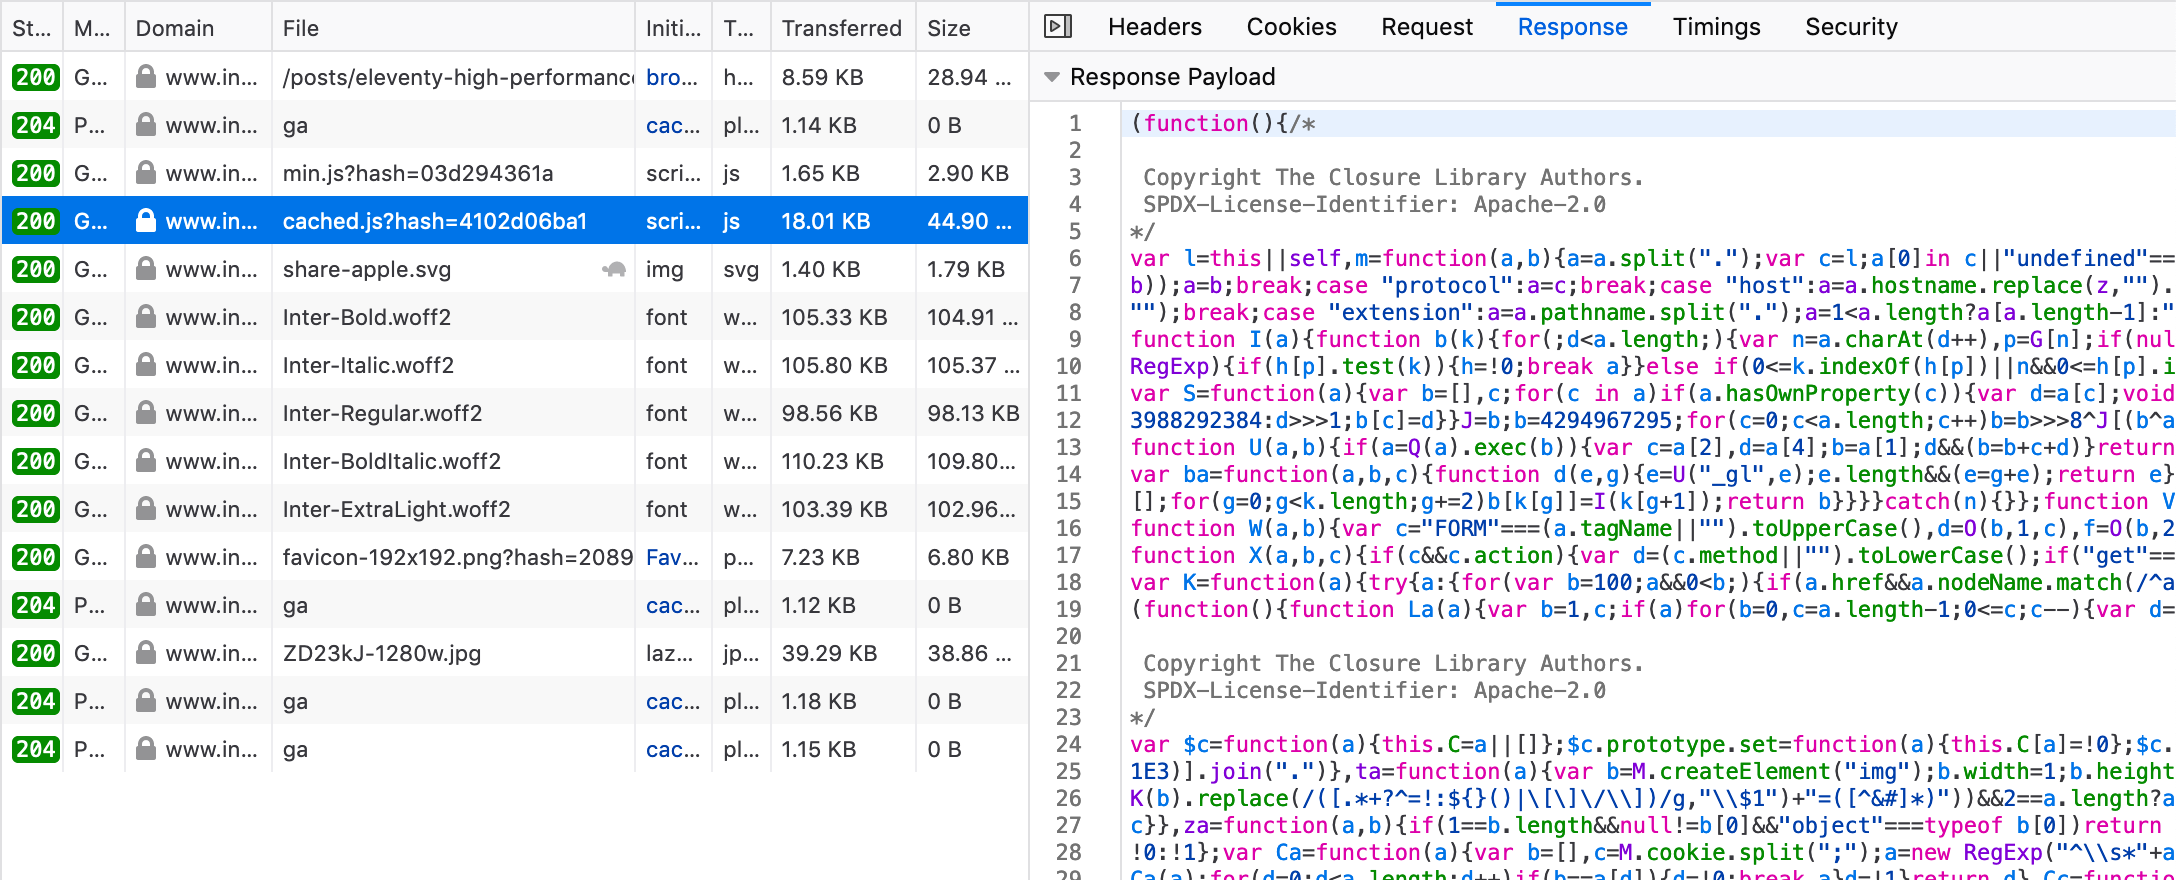Sort by the File column header
The image size is (2176, 880).
tap(453, 28)
